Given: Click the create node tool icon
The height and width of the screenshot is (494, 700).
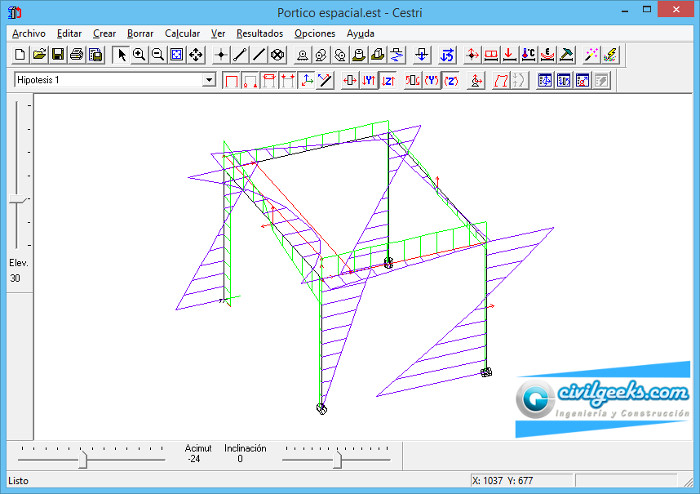Looking at the screenshot, I should click(x=221, y=54).
